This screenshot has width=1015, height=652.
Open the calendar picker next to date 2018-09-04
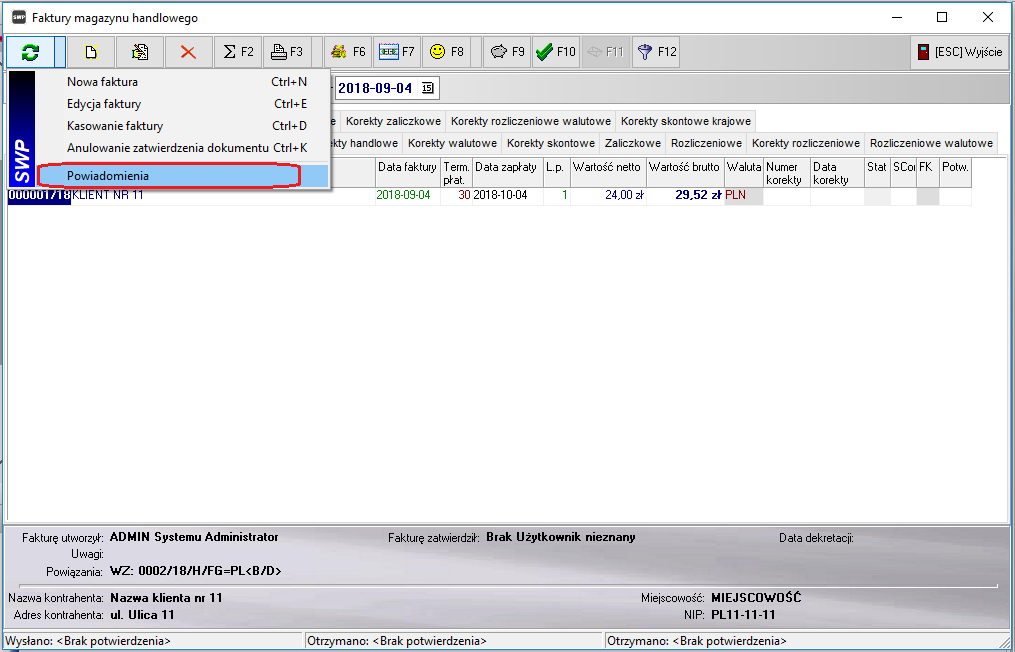(428, 88)
